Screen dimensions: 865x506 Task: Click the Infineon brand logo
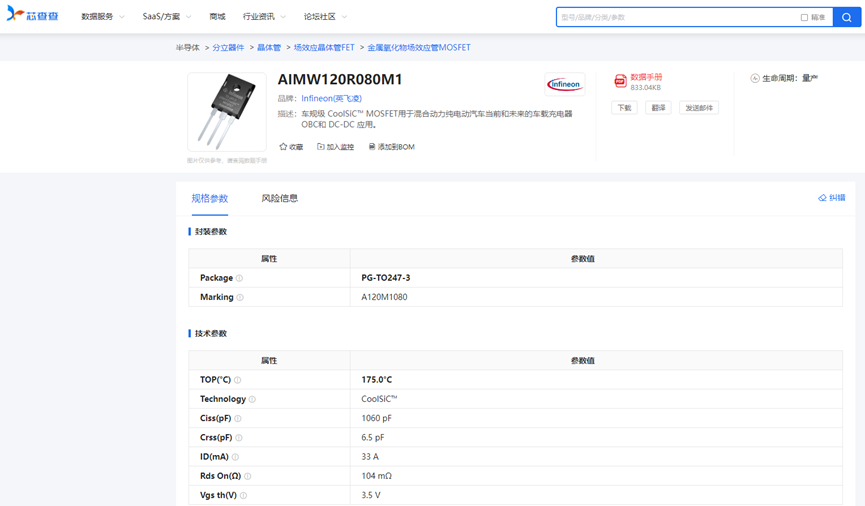(564, 84)
